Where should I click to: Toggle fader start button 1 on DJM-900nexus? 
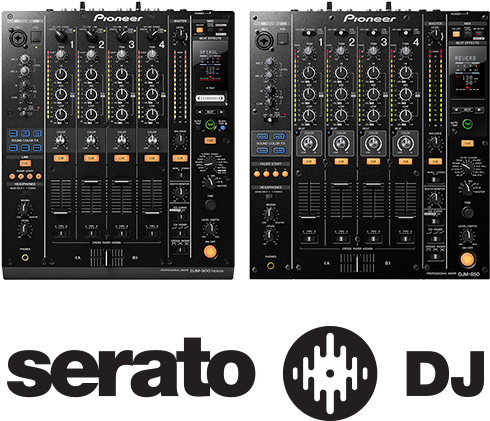point(12,176)
